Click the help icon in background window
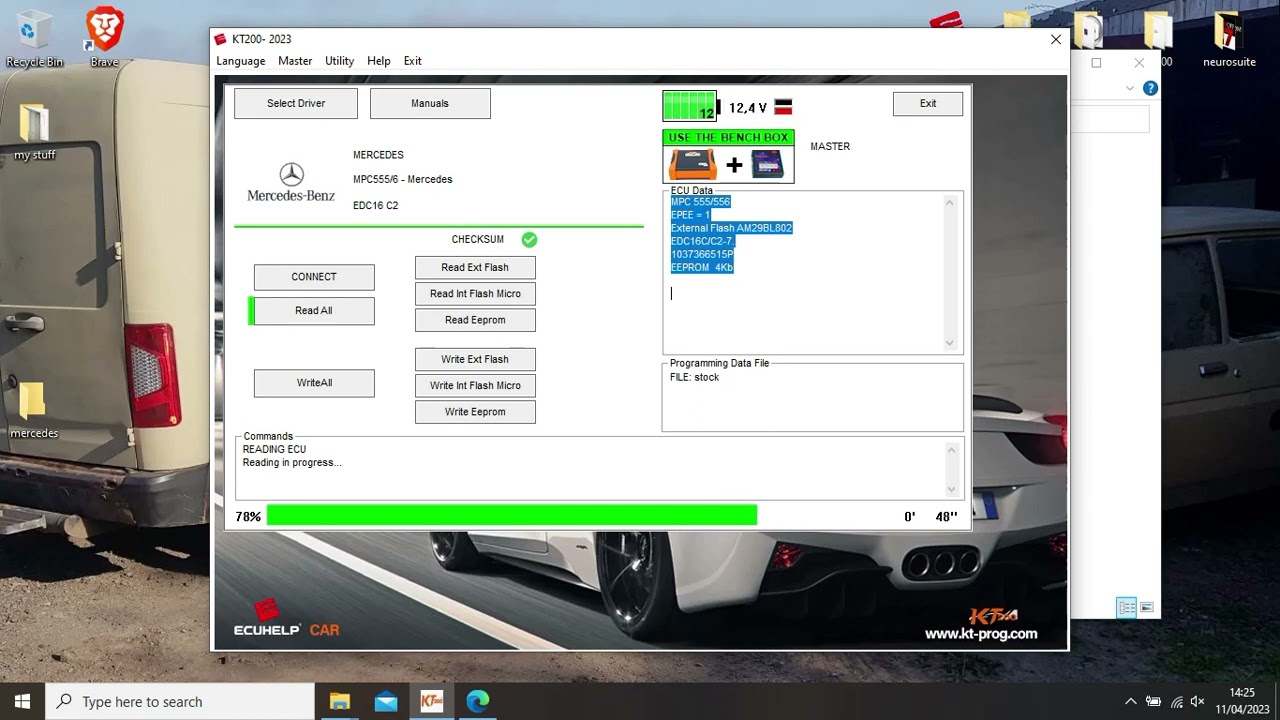This screenshot has width=1280, height=720. pyautogui.click(x=1150, y=88)
